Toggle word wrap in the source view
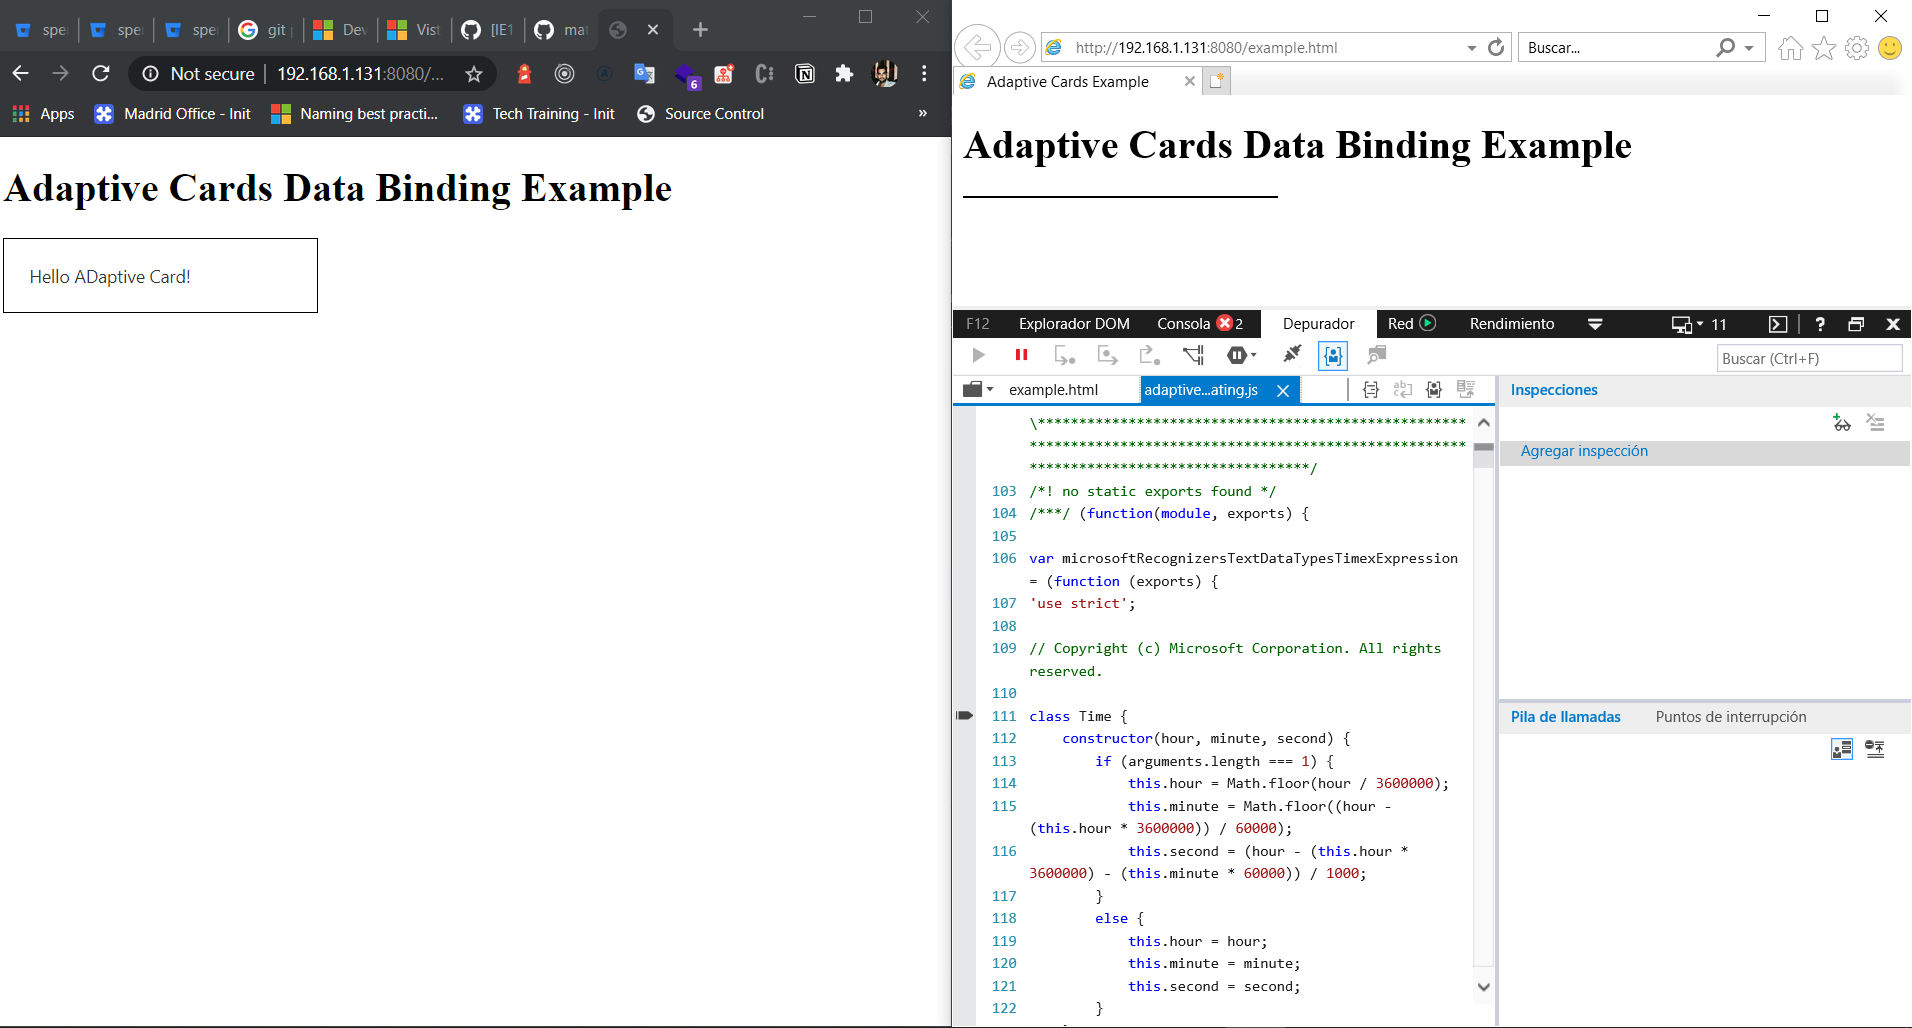The image size is (1912, 1028). (1401, 390)
